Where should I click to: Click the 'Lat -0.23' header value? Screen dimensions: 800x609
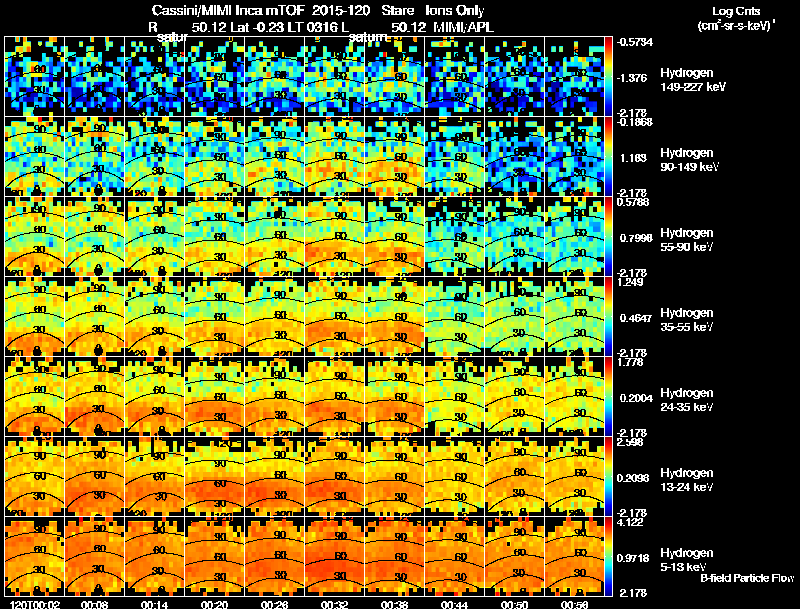[257, 27]
